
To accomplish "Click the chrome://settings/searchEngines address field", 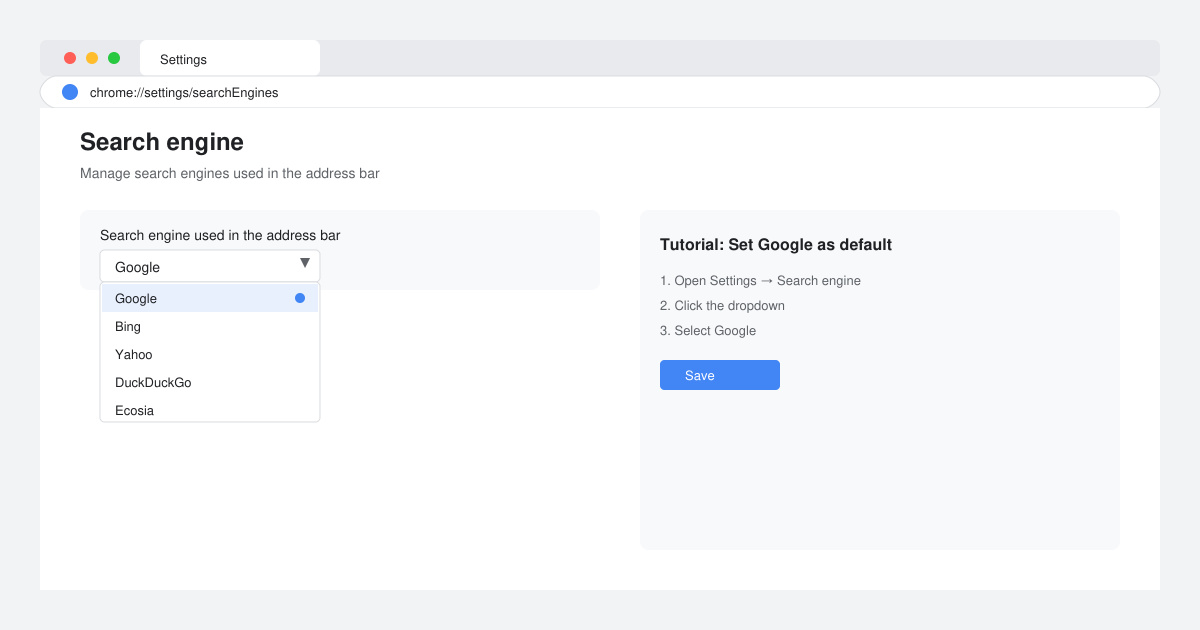I will pos(600,92).
